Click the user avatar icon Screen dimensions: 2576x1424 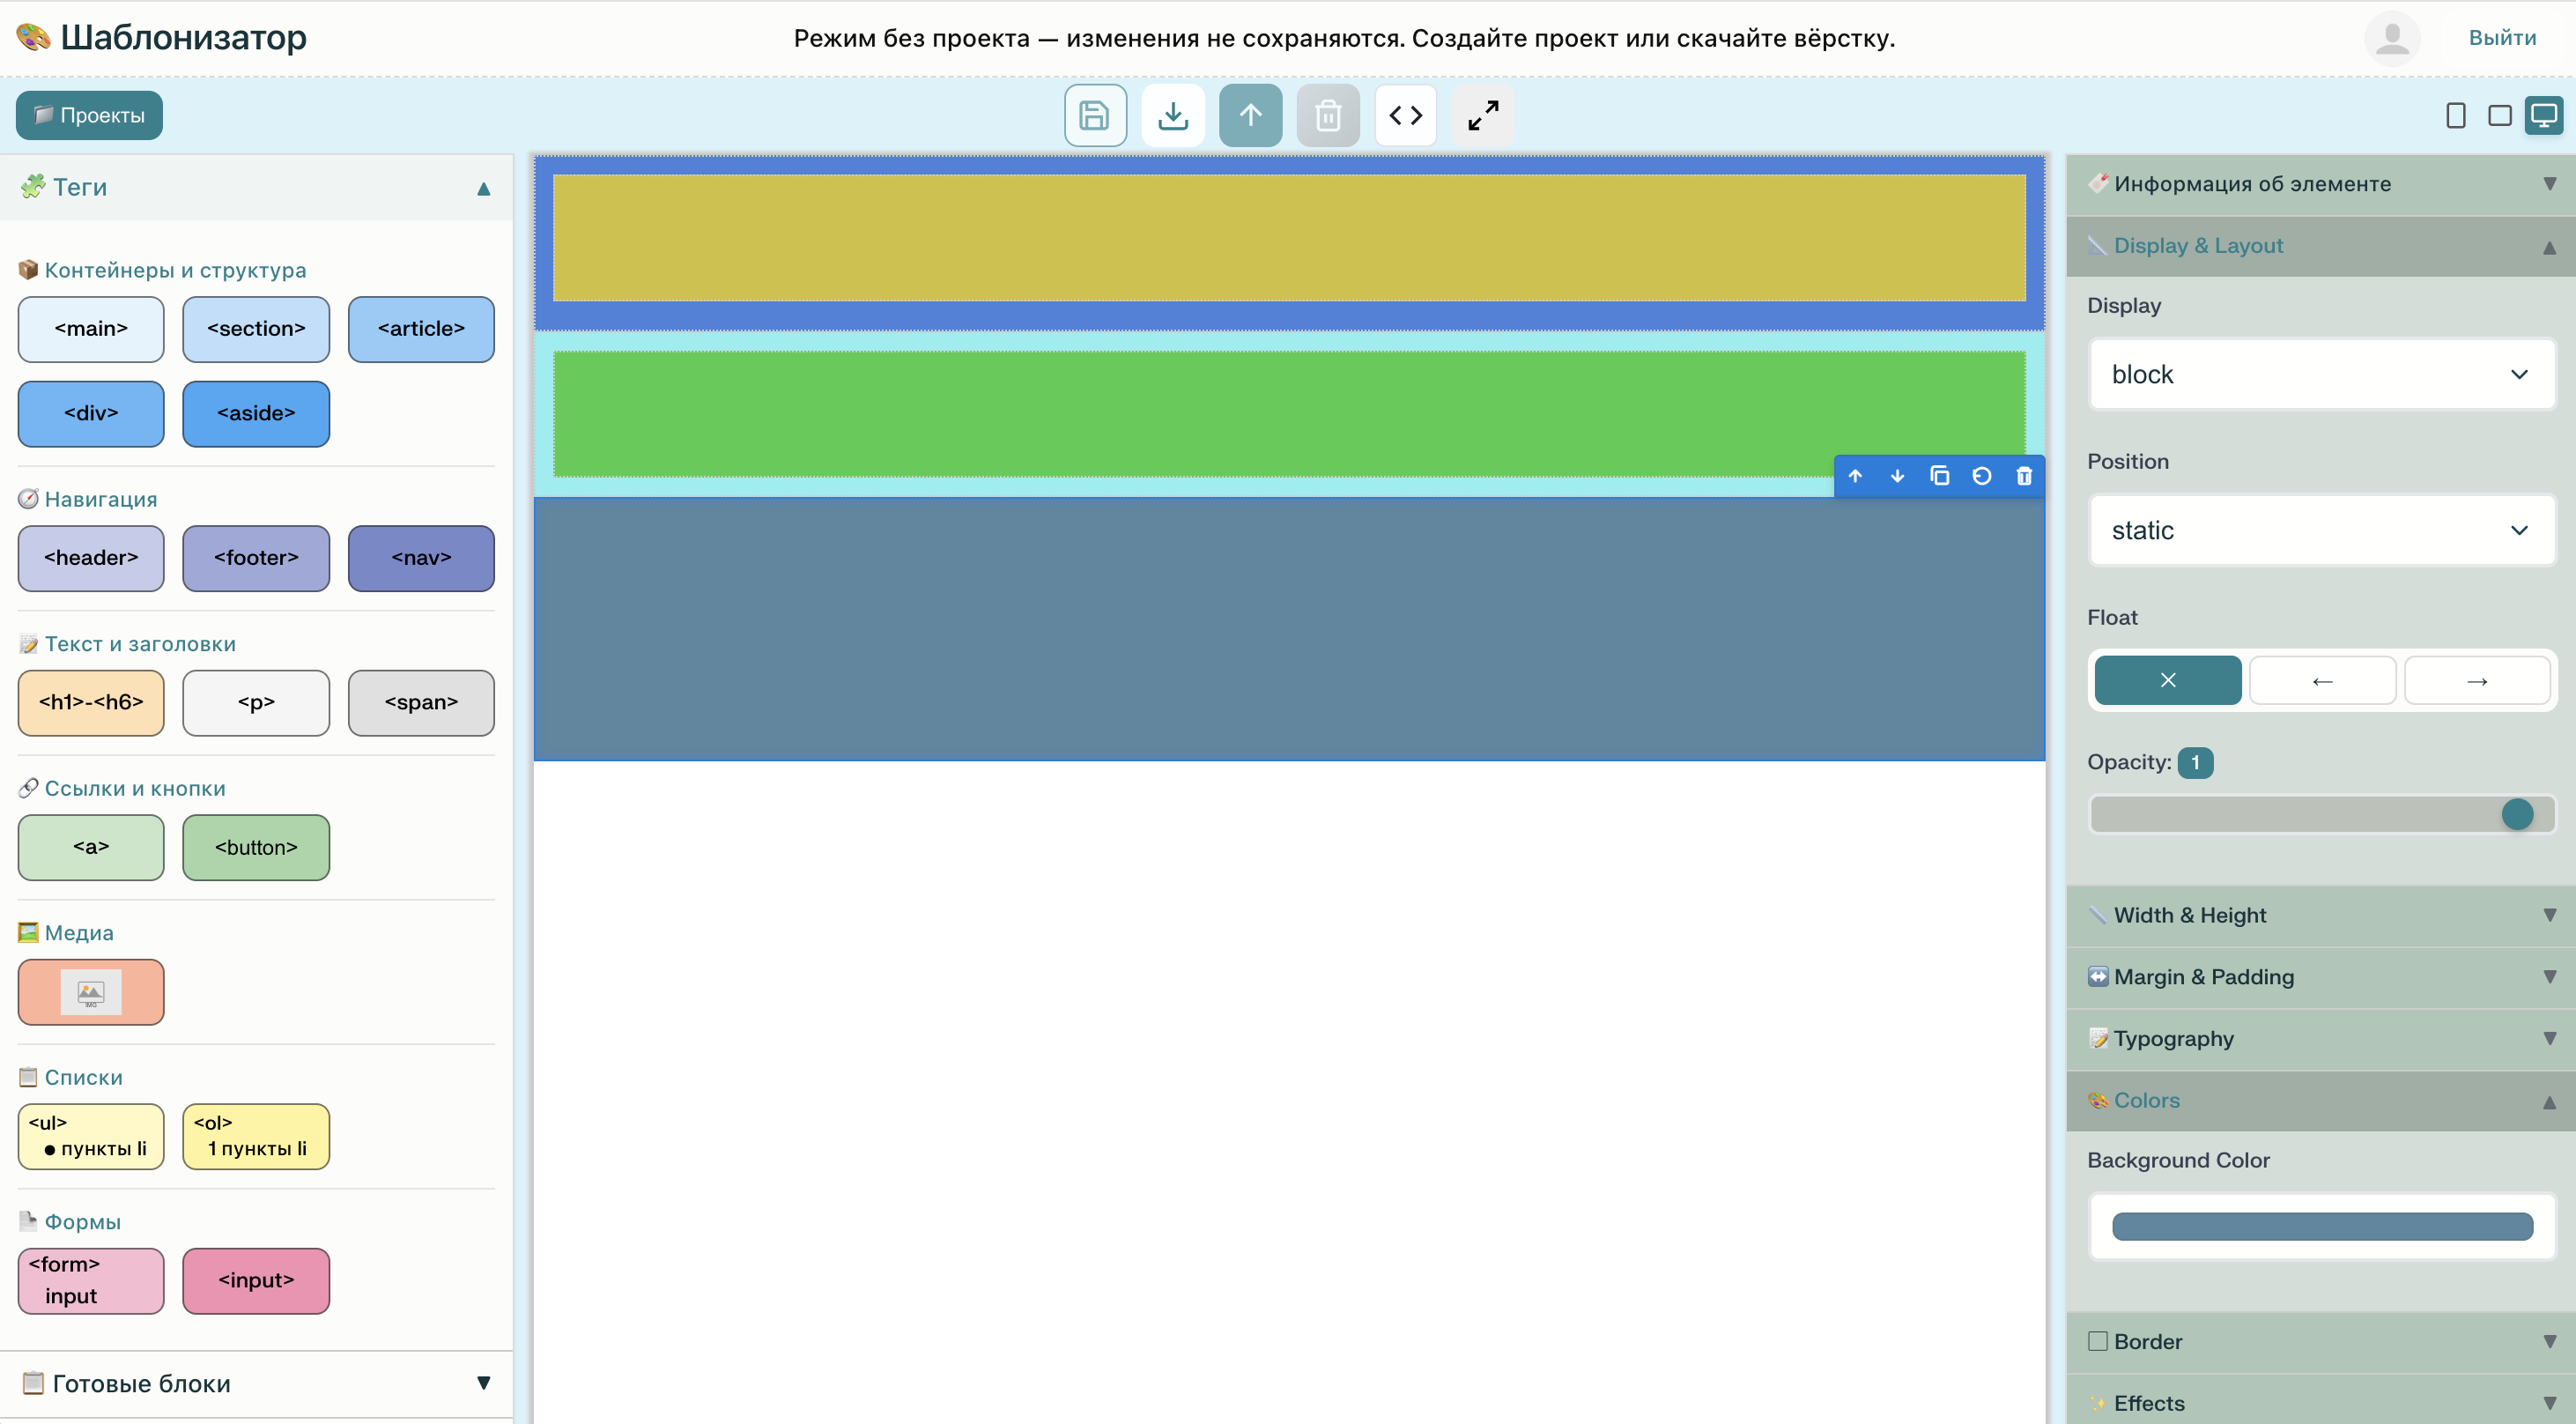pyautogui.click(x=2391, y=38)
